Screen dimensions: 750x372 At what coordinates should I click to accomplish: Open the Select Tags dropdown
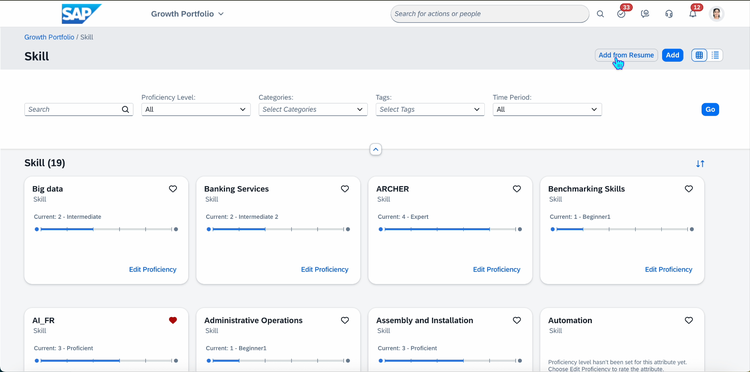(430, 109)
